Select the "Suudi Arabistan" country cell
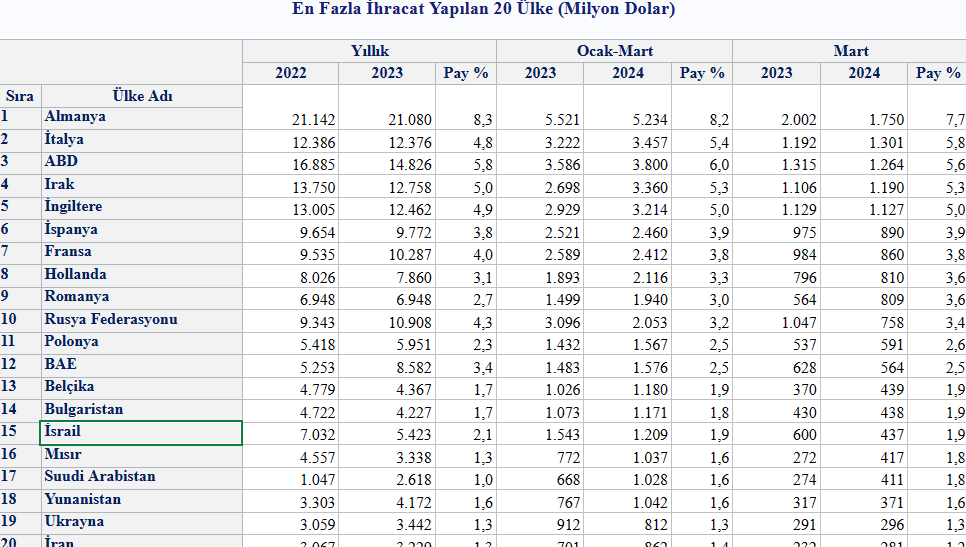The width and height of the screenshot is (966, 547). tap(100, 477)
